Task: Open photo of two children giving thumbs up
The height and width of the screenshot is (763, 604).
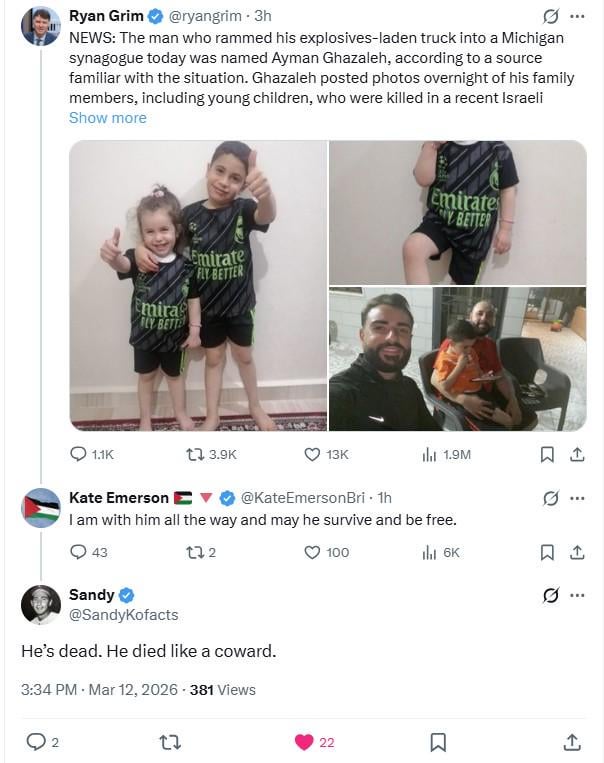Action: pyautogui.click(x=198, y=286)
